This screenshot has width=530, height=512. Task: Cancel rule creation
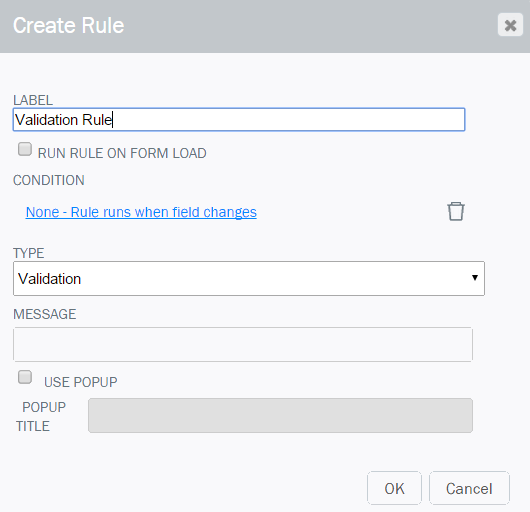pyautogui.click(x=469, y=488)
